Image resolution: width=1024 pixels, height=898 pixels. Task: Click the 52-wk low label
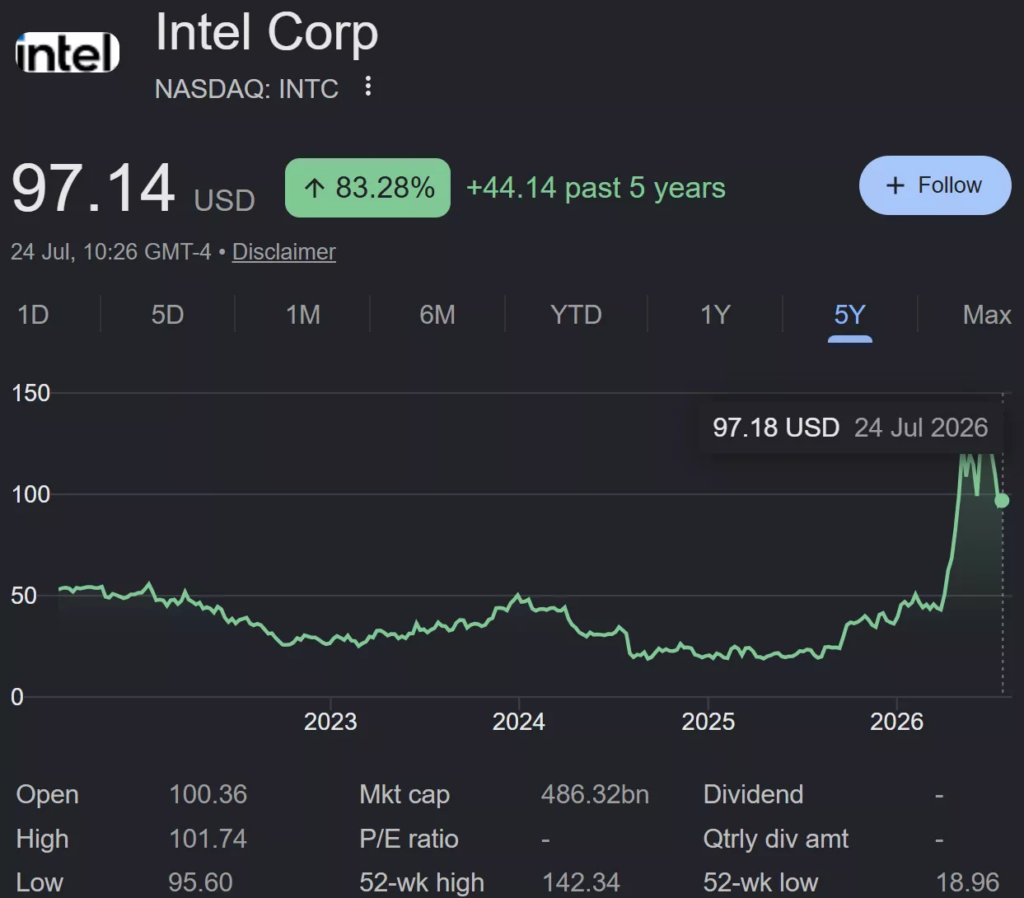click(x=760, y=883)
